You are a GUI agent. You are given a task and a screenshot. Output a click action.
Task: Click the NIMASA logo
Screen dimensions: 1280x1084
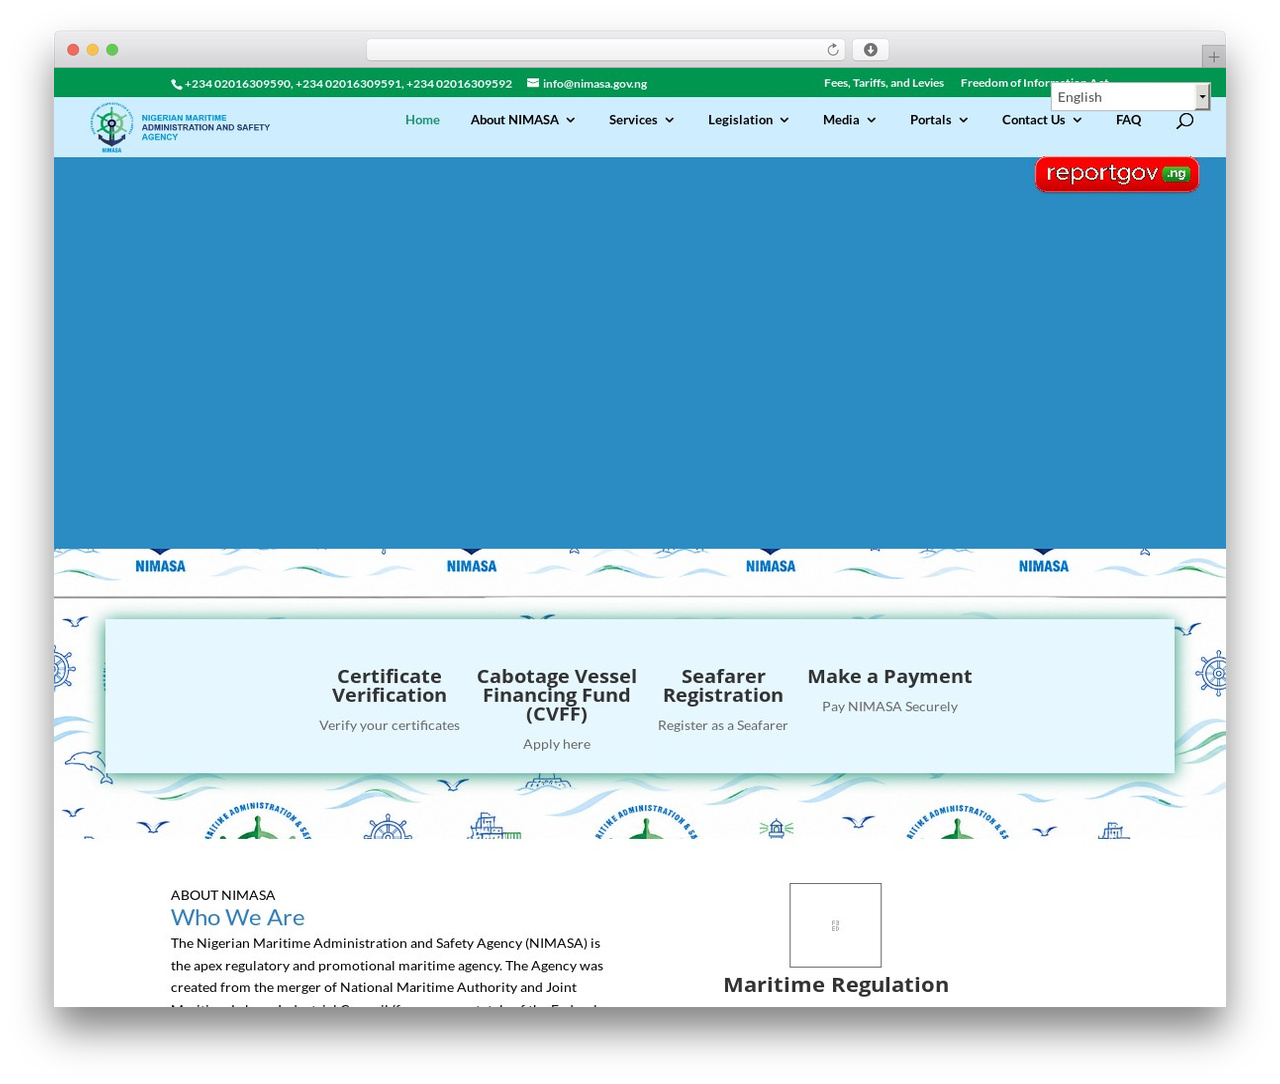(180, 127)
